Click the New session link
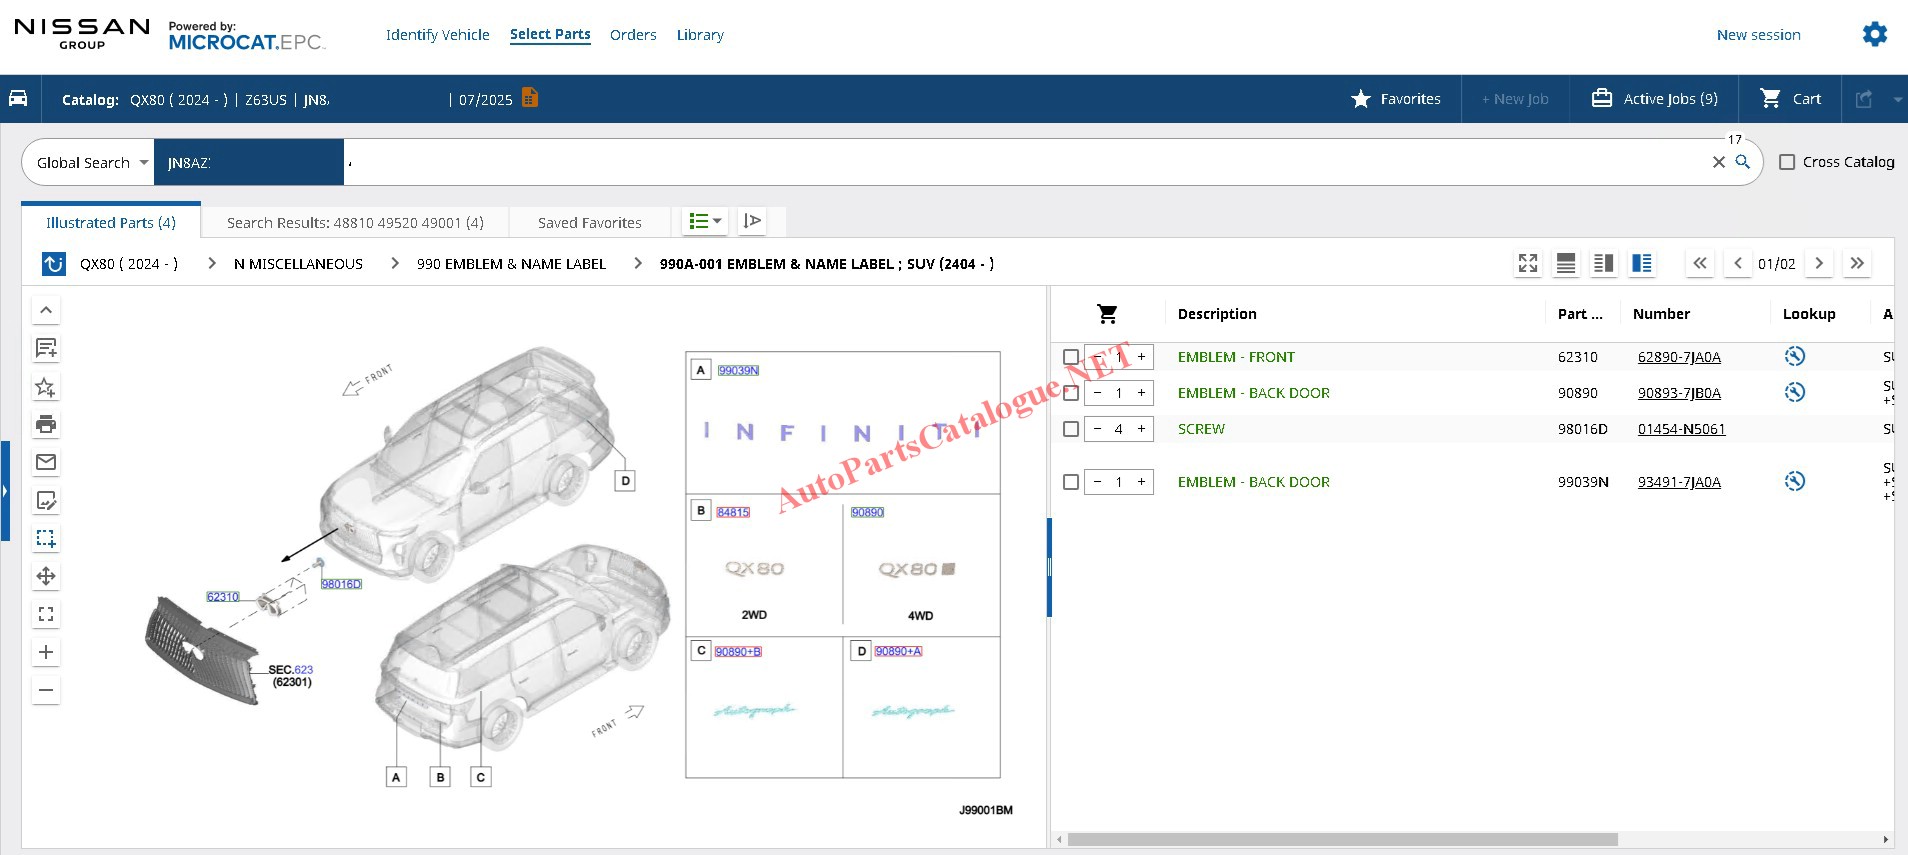 click(x=1758, y=35)
